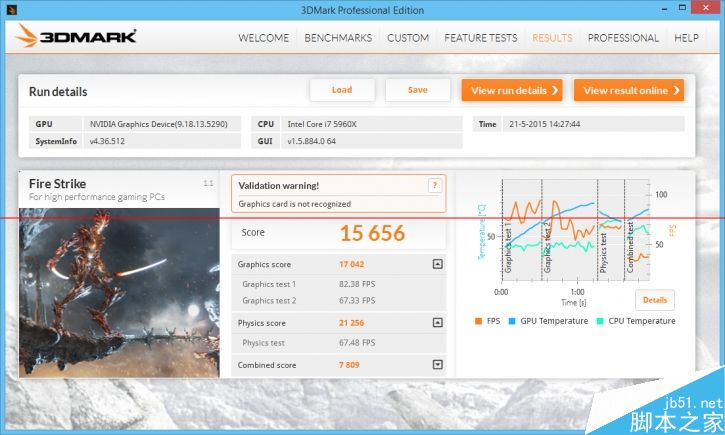Click the blue GPU Temperature legend square
Screen dimensions: 725x435
[512, 321]
